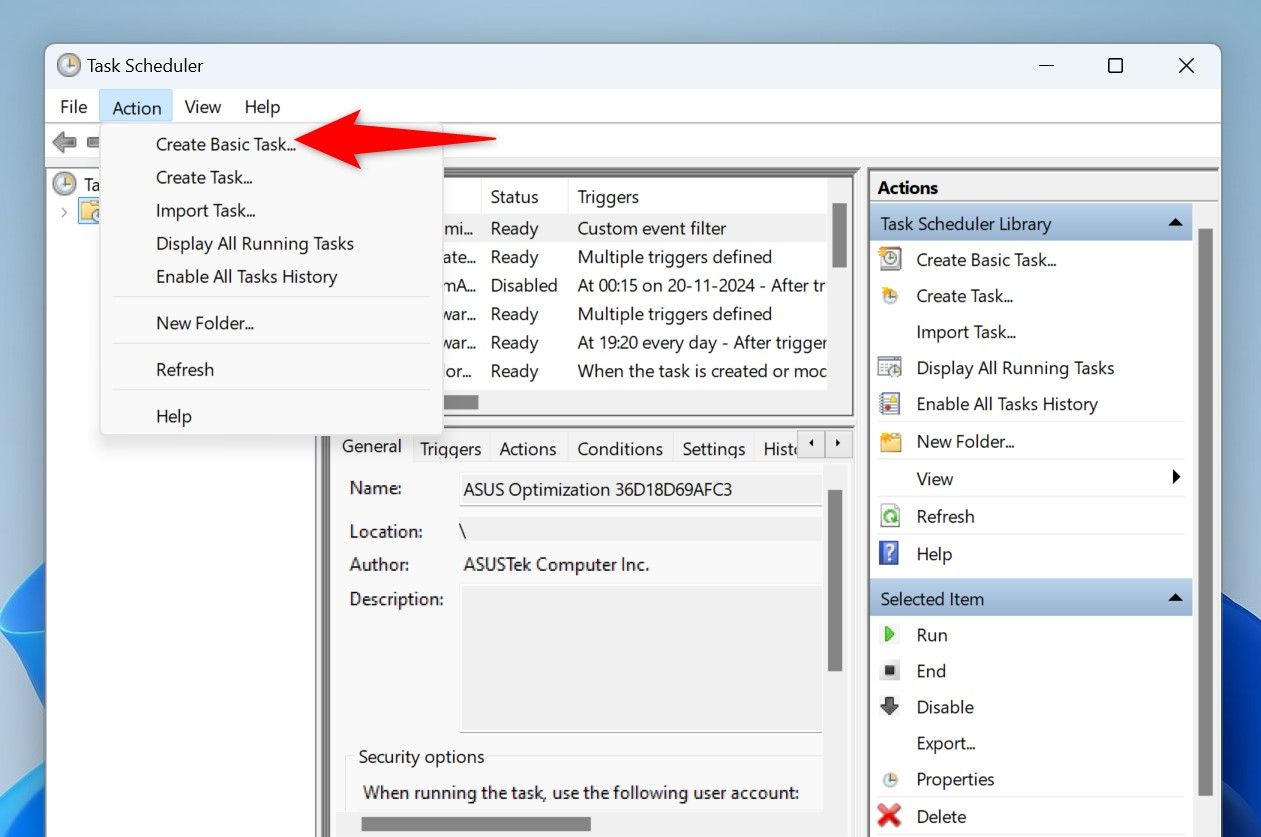Click the New Folder icon in Actions pane
The image size is (1261, 837).
889,441
